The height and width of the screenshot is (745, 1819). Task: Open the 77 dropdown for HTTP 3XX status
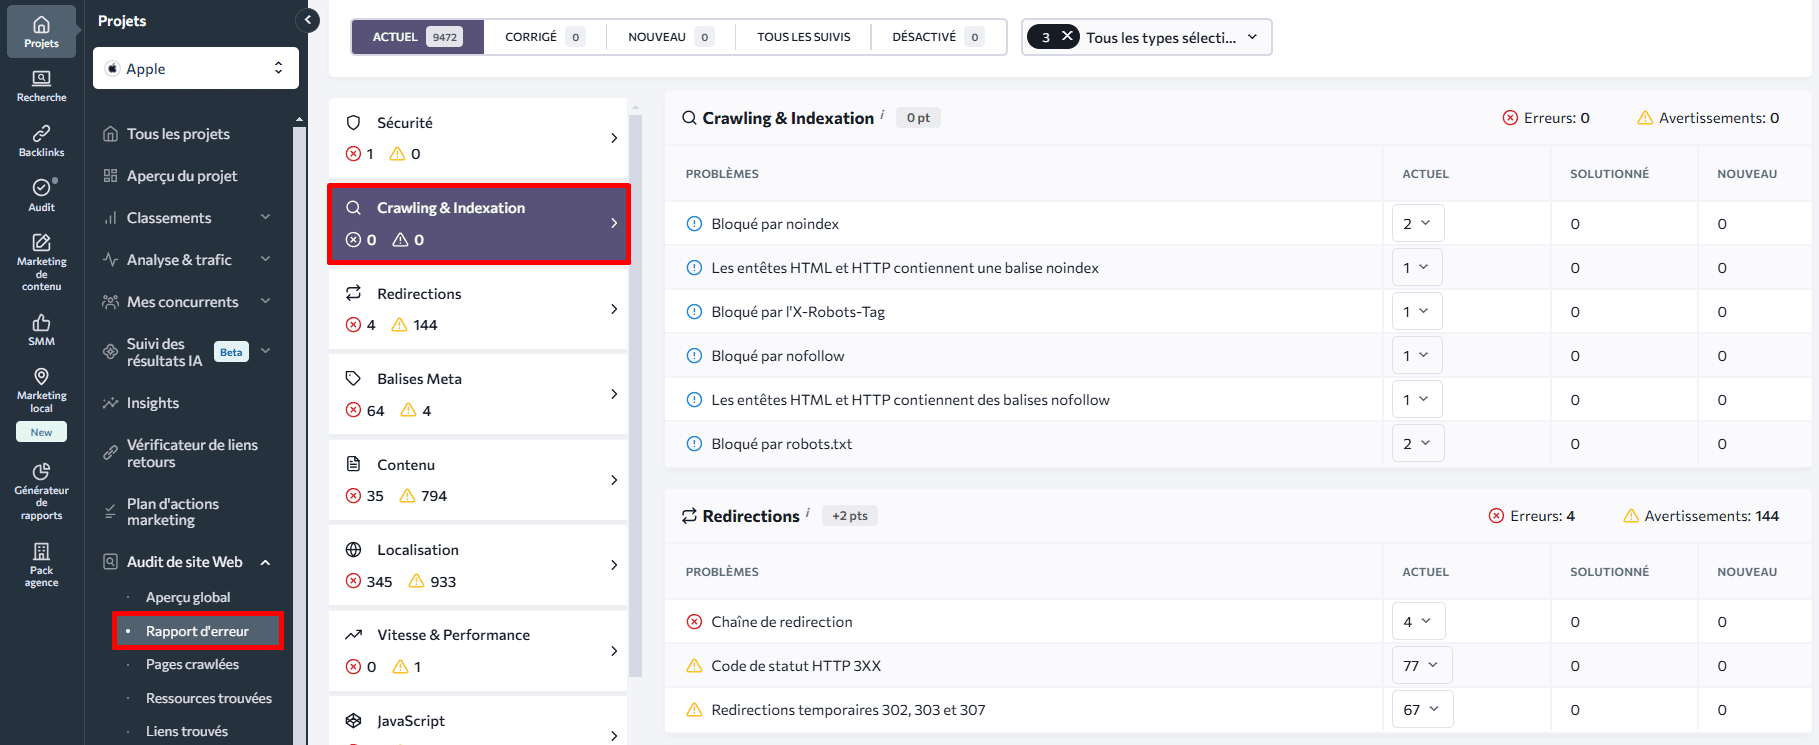pyautogui.click(x=1422, y=666)
